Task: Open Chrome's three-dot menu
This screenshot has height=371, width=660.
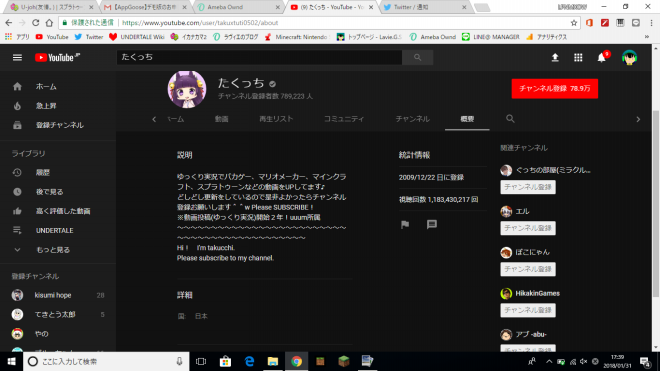Action: pyautogui.click(x=651, y=23)
